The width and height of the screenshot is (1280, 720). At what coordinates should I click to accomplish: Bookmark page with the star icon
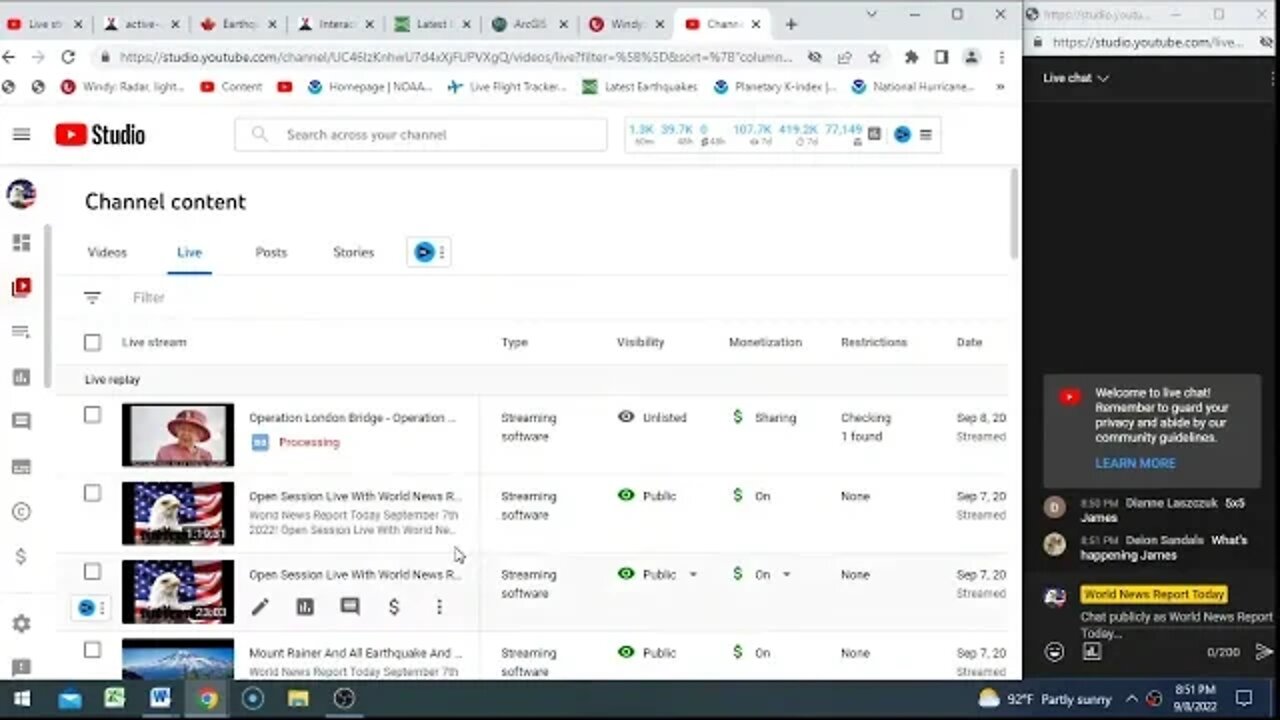874,57
